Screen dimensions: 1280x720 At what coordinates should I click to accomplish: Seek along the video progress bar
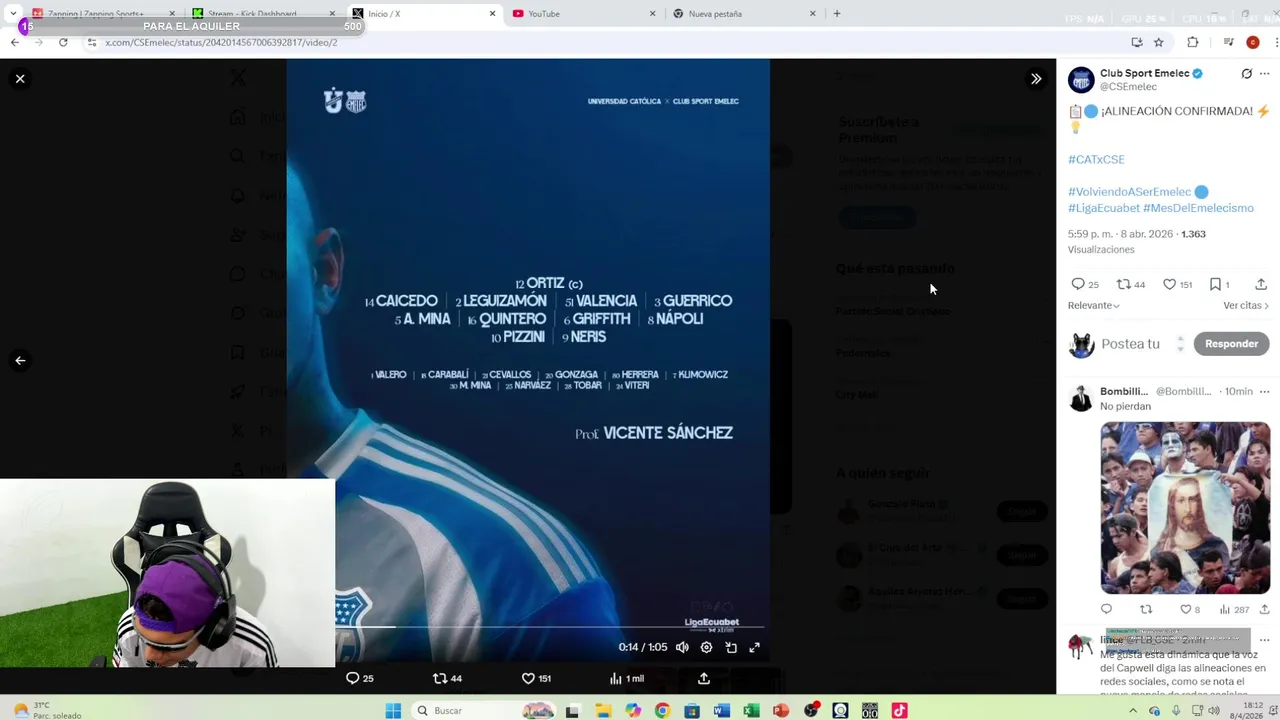point(548,627)
